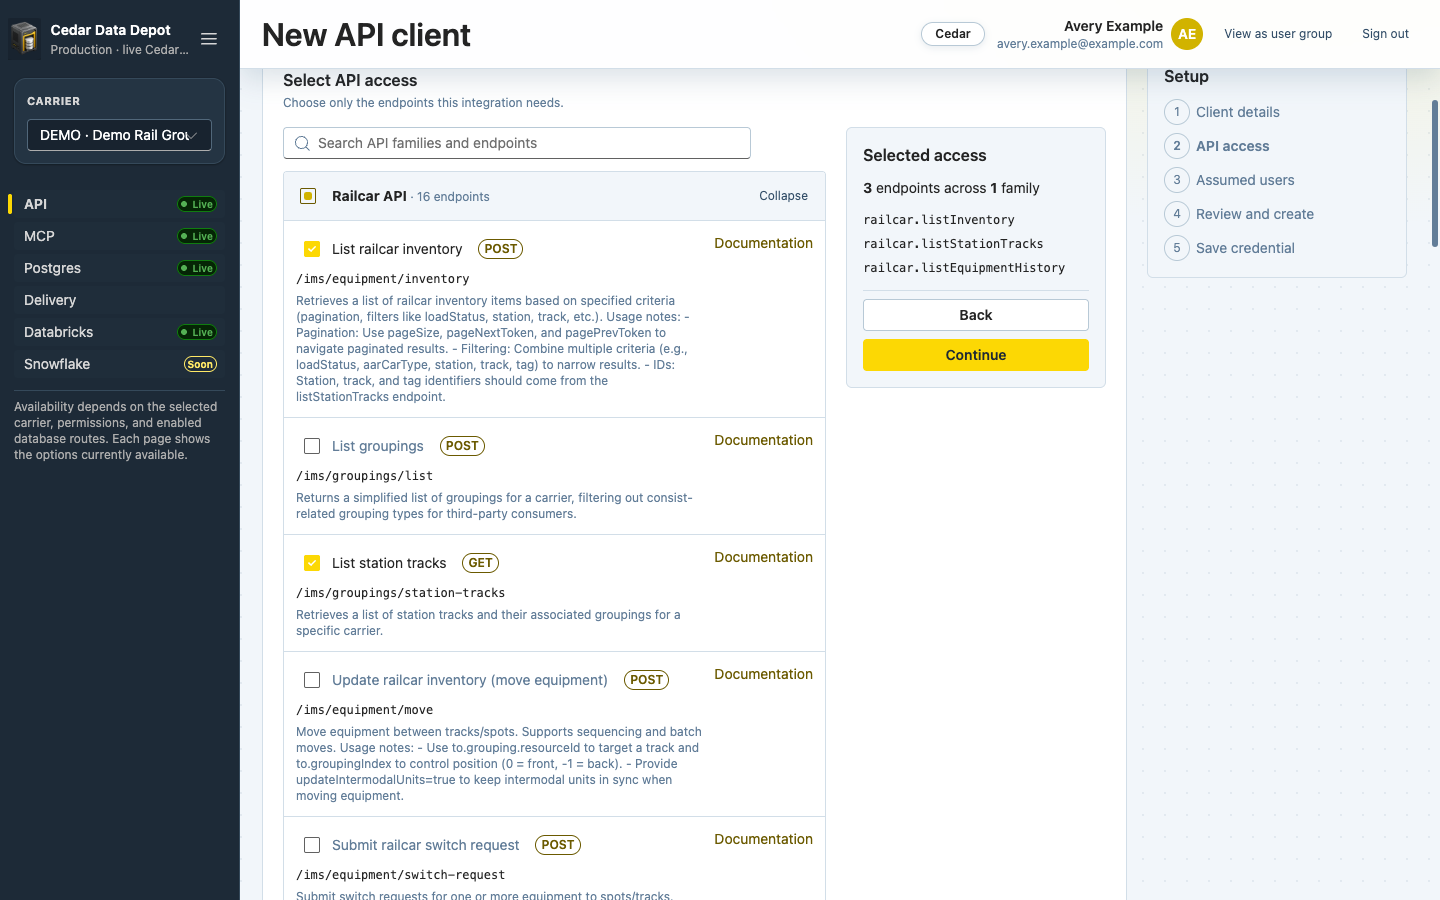
Task: Open the Carrier dropdown
Action: pyautogui.click(x=119, y=135)
